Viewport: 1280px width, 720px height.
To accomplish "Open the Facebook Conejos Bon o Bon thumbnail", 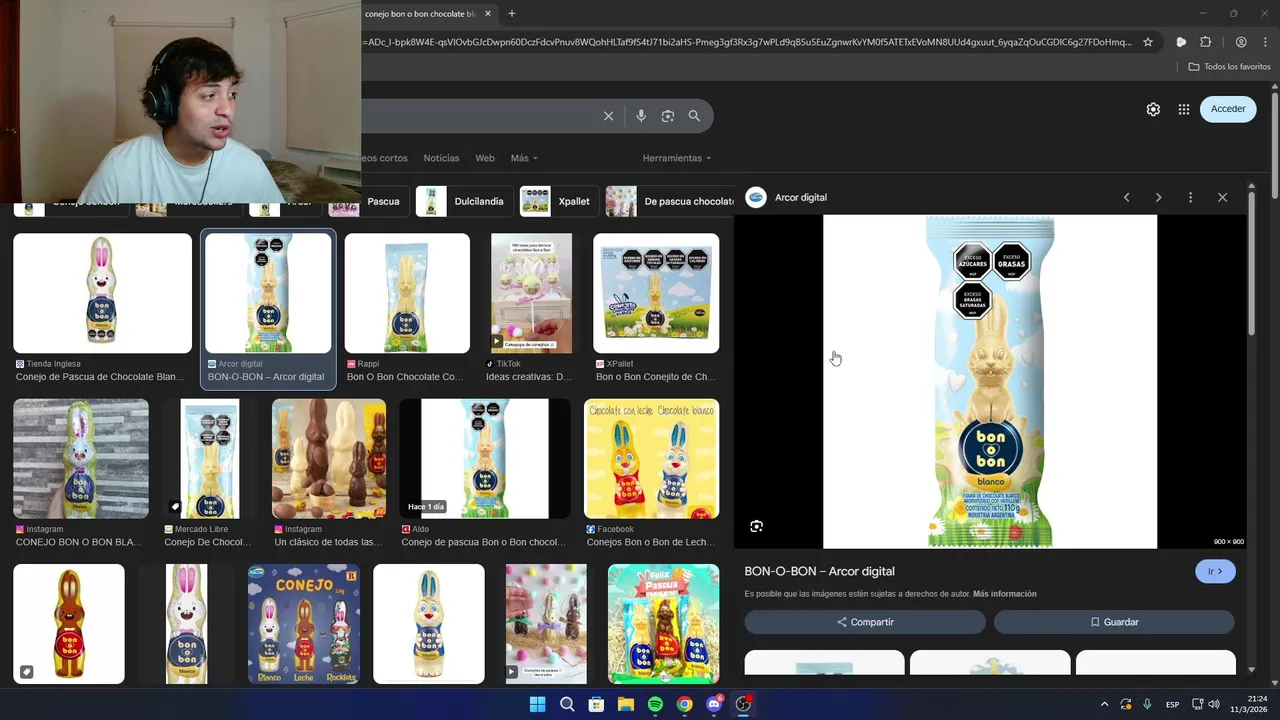I will coord(651,458).
